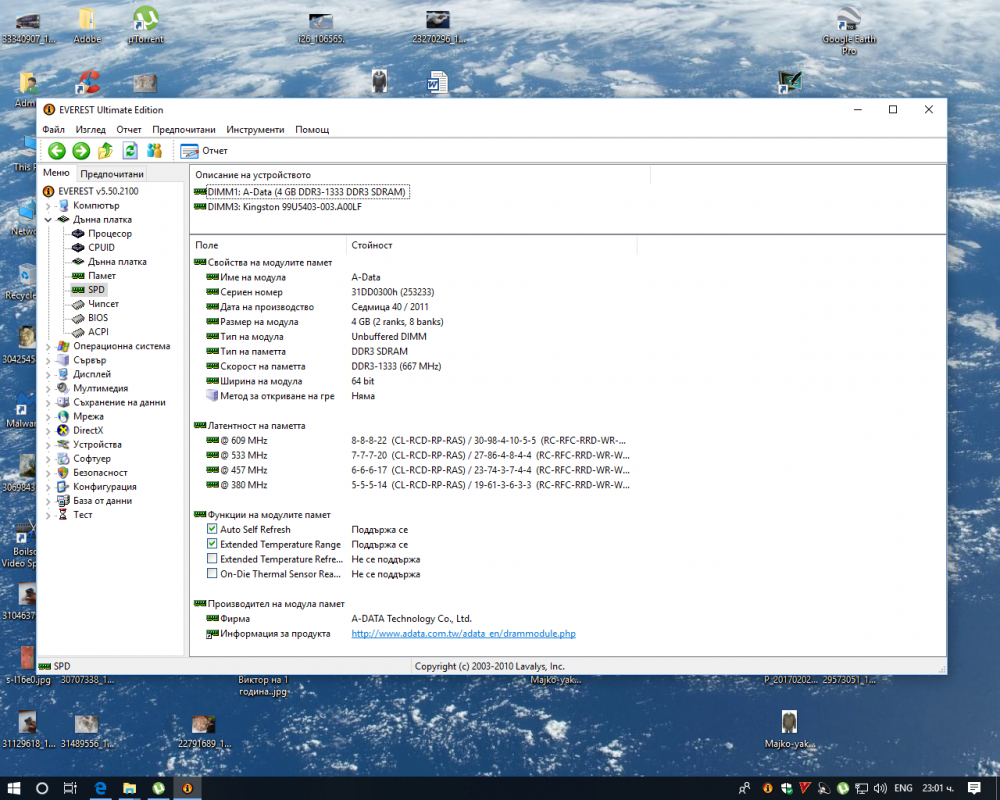Open the Windows Start button

tap(13, 788)
